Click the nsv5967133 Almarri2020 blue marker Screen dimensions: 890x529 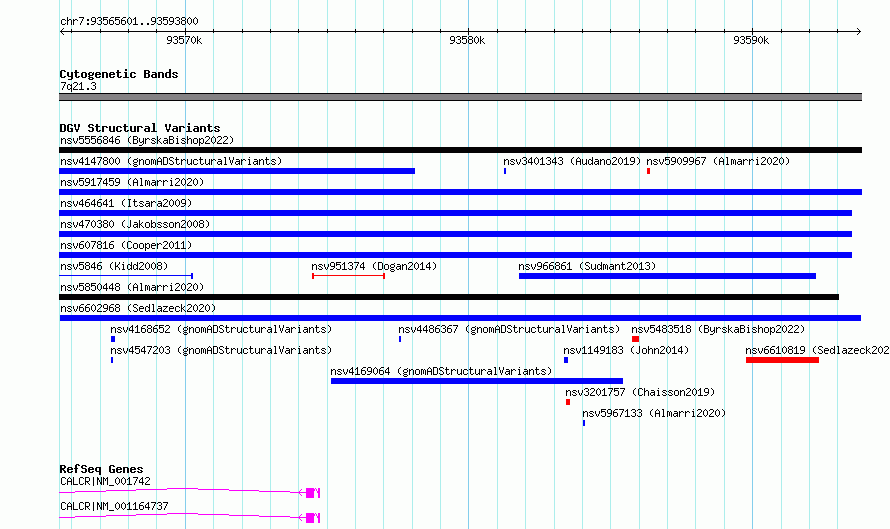583,423
